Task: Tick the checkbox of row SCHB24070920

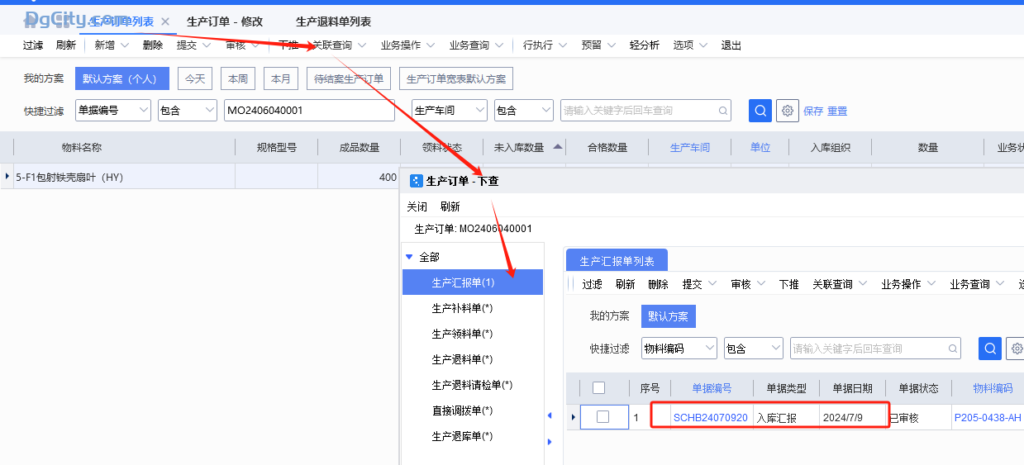Action: 603,417
